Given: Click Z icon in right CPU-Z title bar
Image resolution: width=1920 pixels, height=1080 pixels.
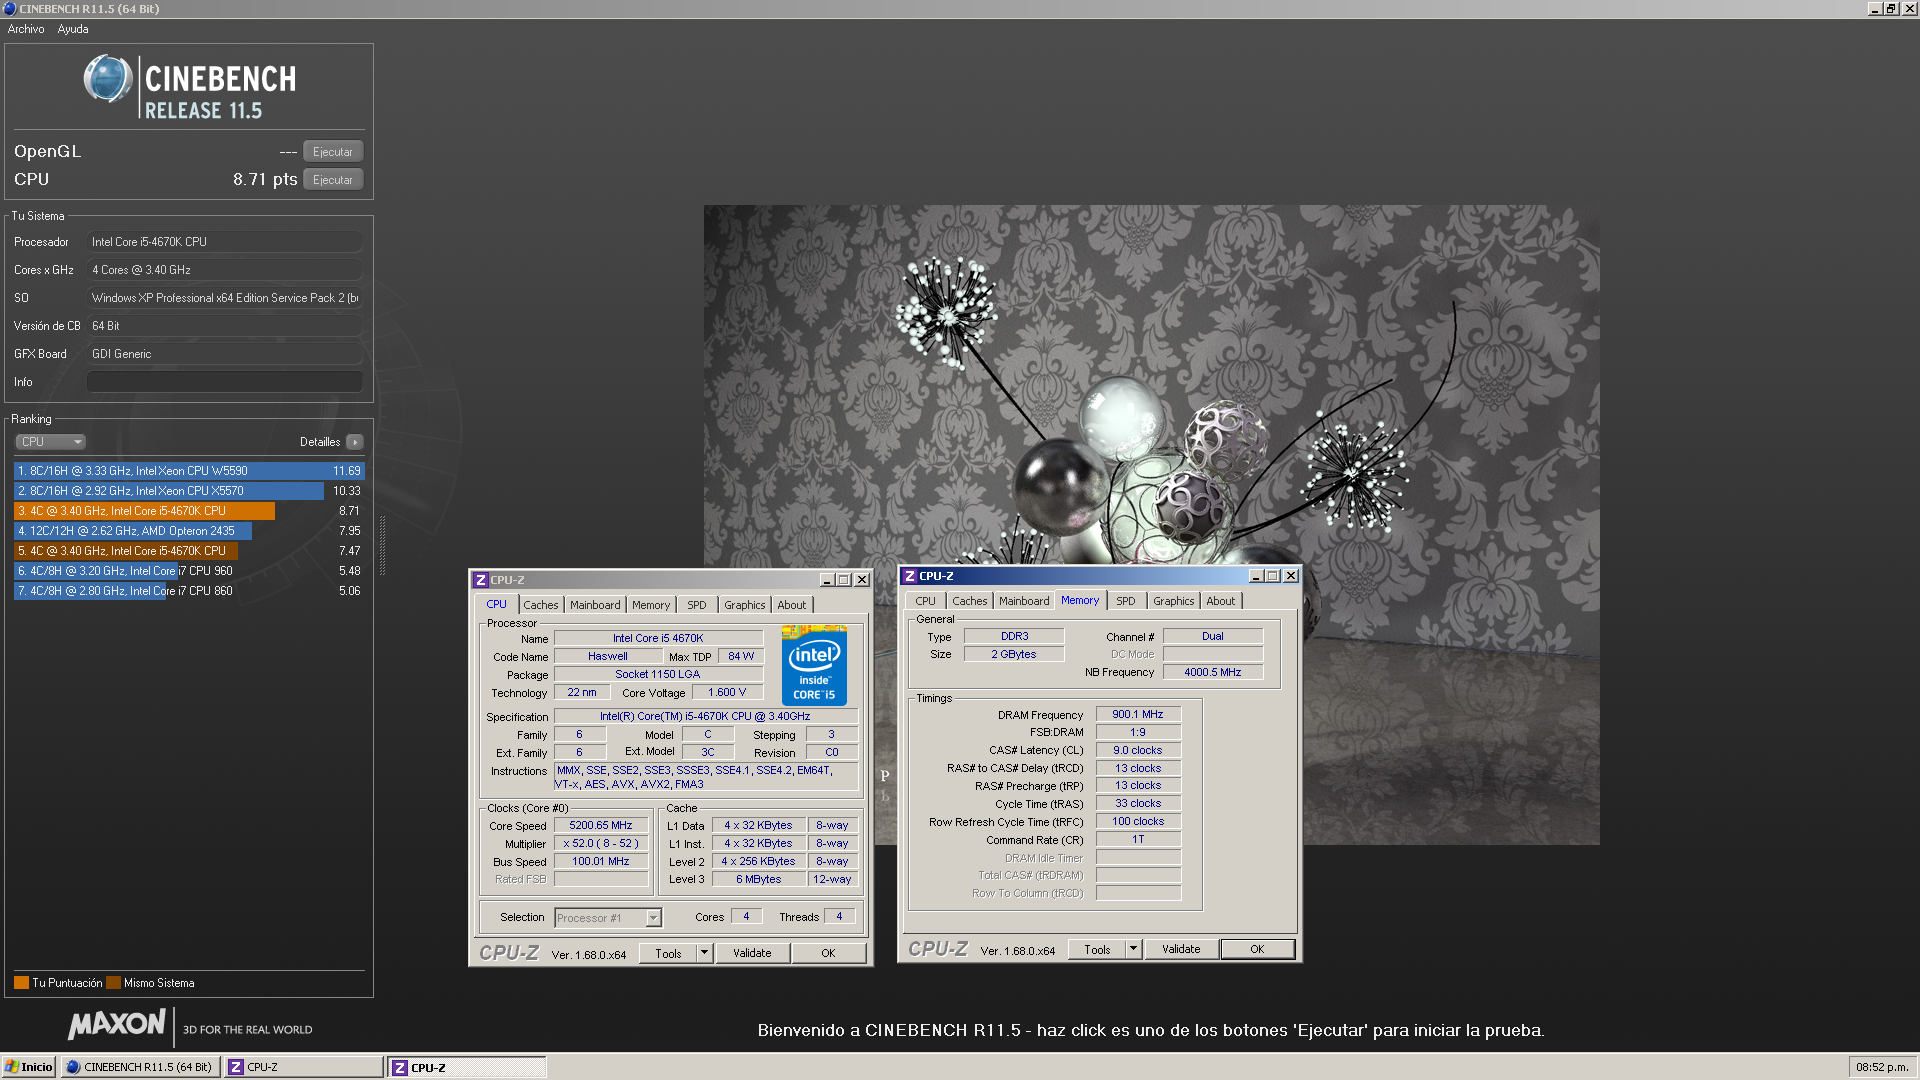Looking at the screenshot, I should coord(910,576).
